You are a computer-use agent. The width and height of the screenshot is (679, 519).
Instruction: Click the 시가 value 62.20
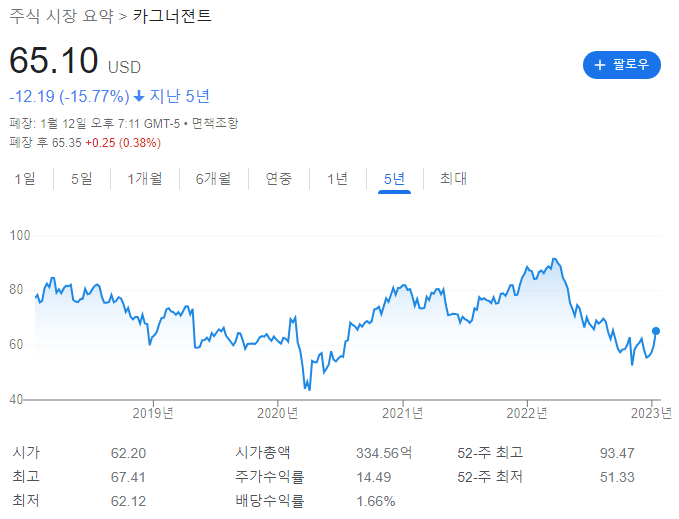pyautogui.click(x=128, y=453)
